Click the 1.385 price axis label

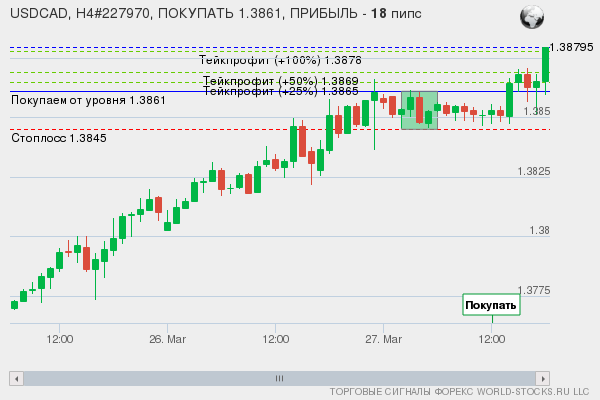pos(537,112)
